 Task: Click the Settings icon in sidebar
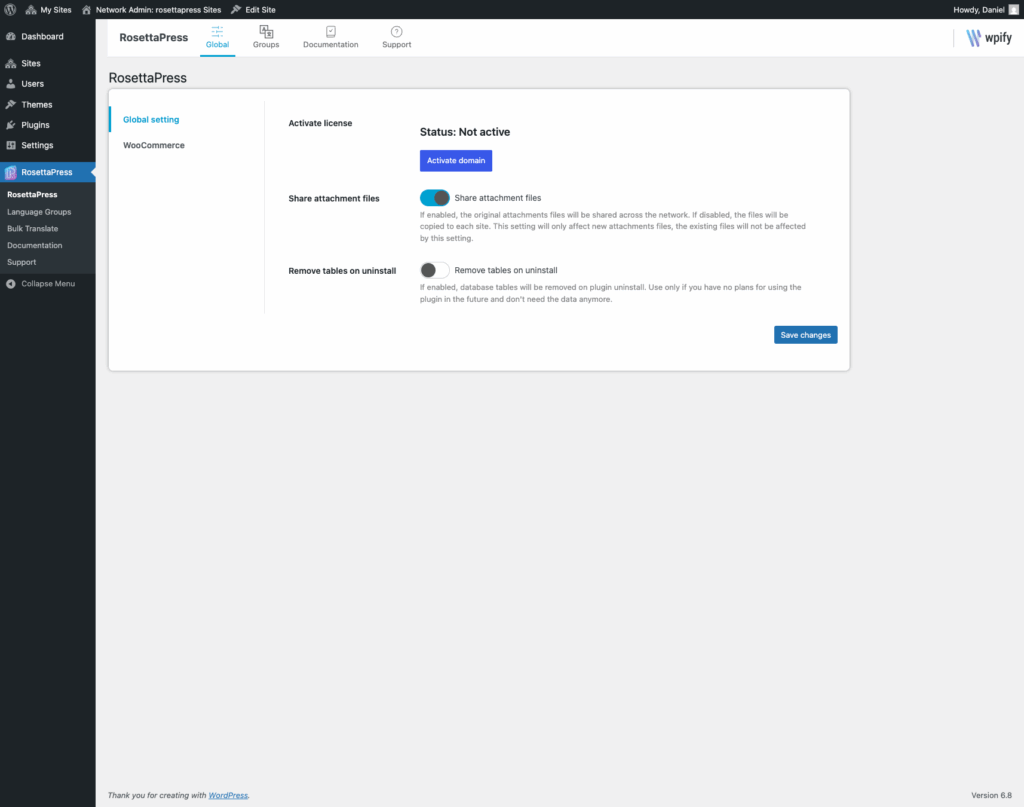(x=11, y=145)
